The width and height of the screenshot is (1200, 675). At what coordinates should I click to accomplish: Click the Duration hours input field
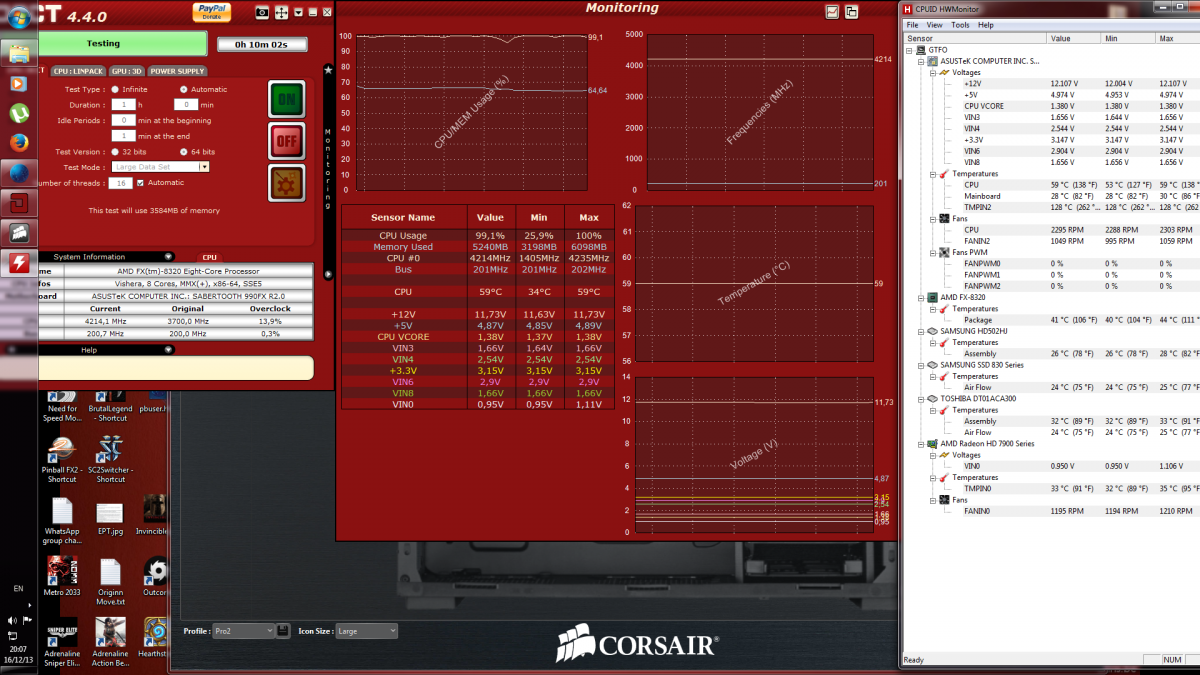(124, 104)
